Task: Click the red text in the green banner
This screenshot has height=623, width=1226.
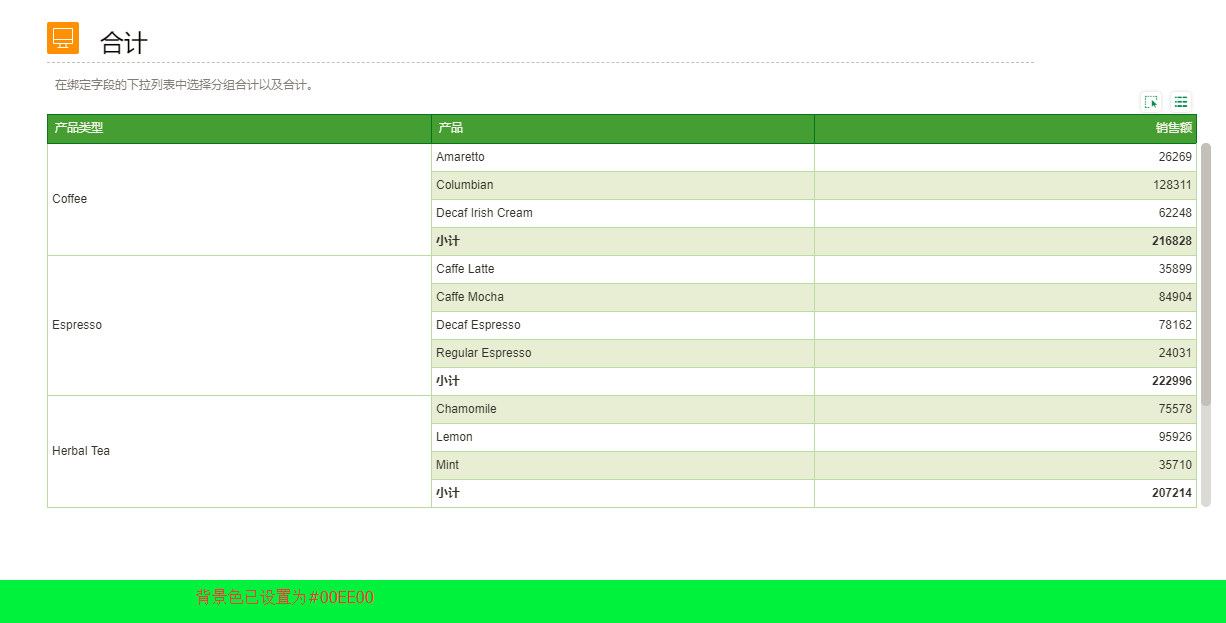Action: 284,598
